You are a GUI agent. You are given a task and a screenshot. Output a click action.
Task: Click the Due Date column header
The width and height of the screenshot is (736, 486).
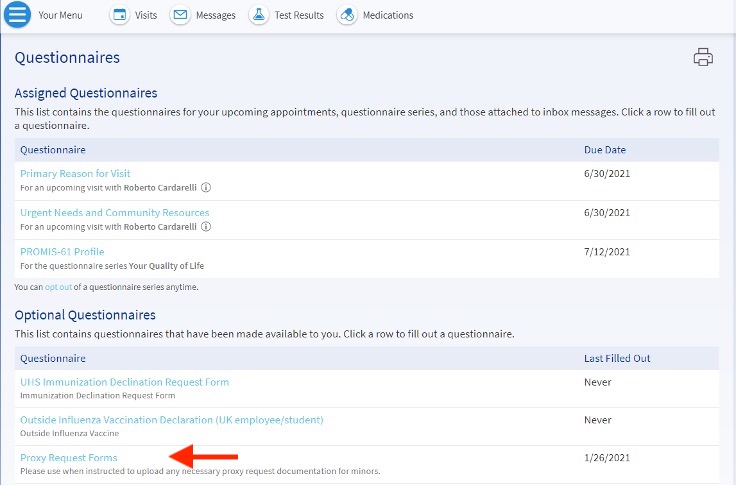[605, 150]
